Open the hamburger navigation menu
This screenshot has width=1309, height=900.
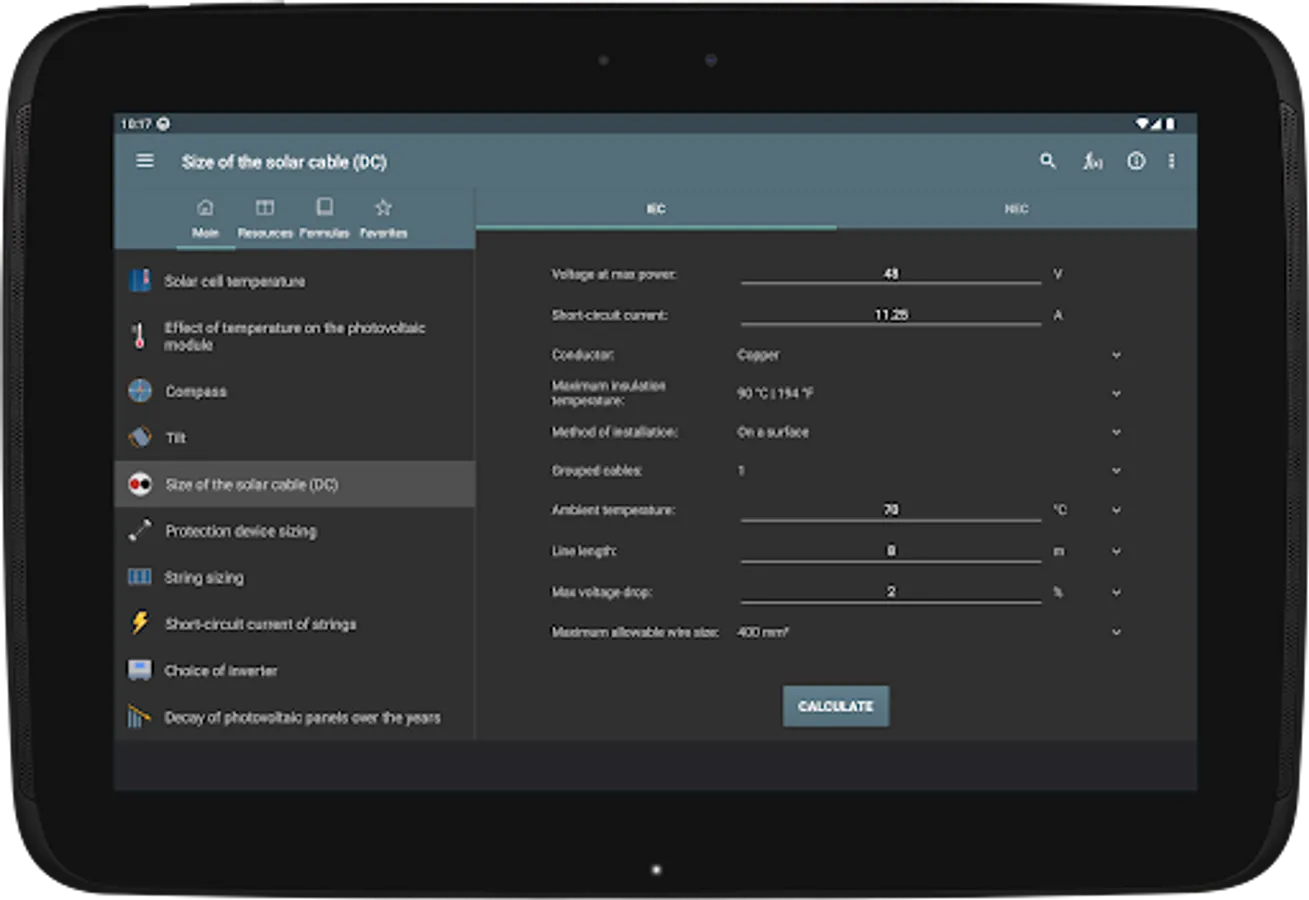coord(145,161)
